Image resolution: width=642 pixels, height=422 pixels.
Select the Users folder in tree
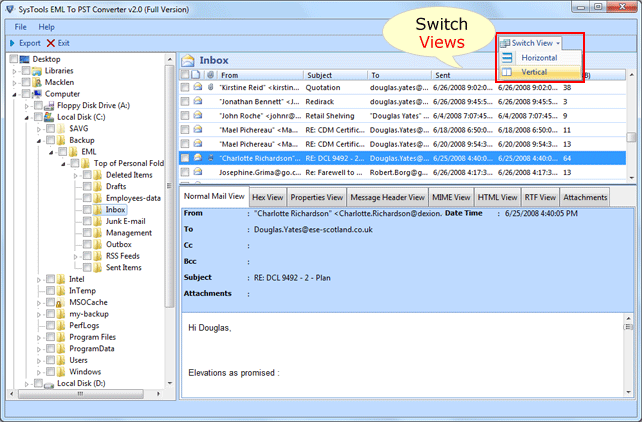coord(78,360)
